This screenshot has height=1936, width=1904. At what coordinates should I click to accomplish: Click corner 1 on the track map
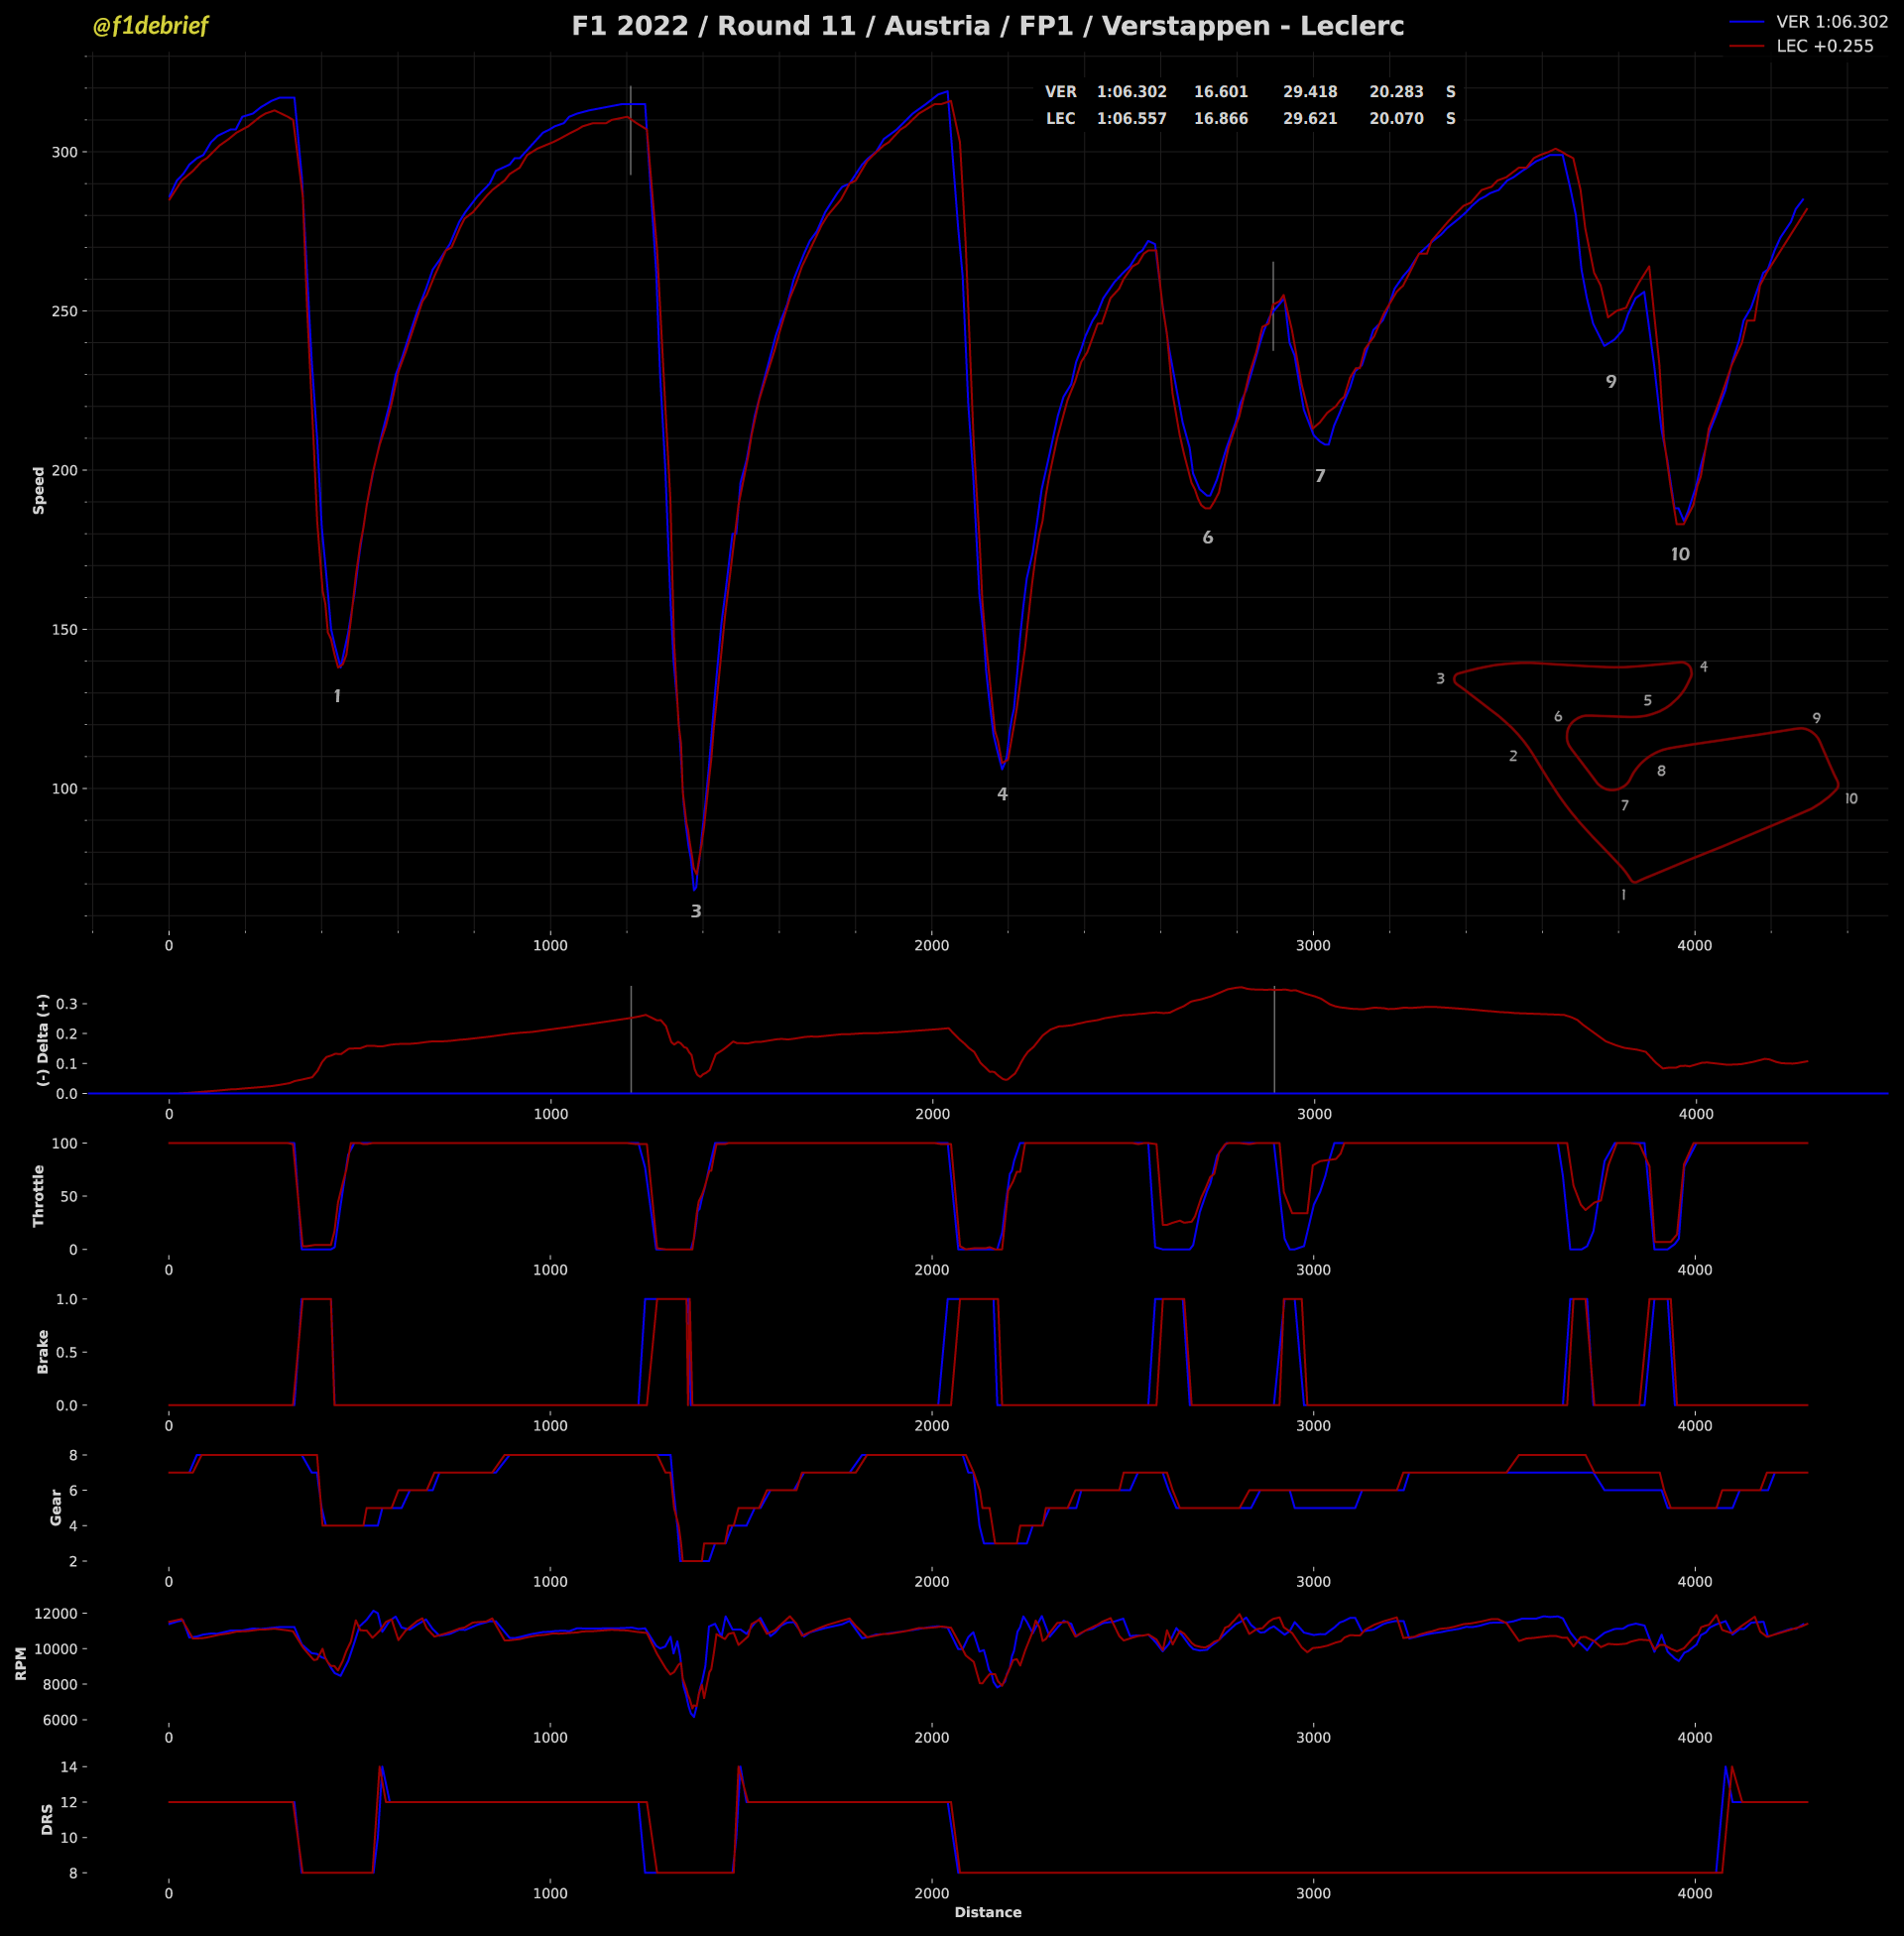1623,895
